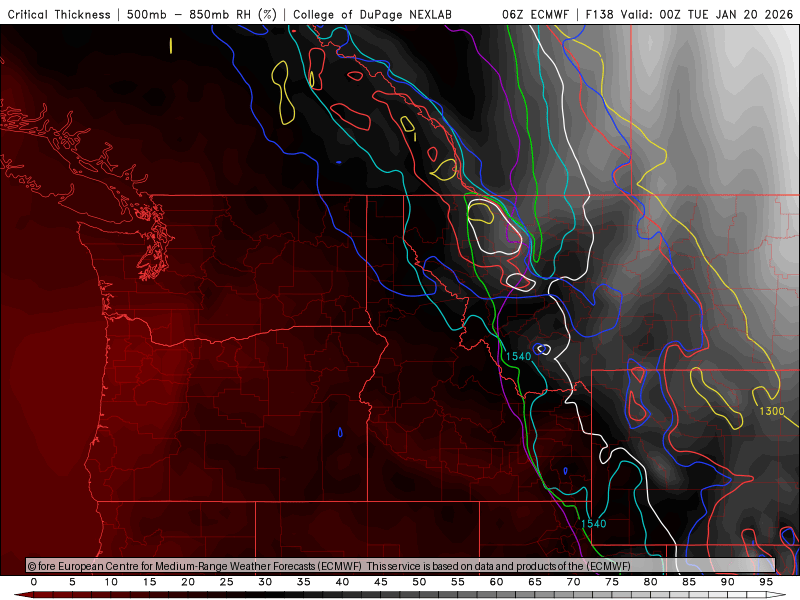Viewport: 800px width, 600px height.
Task: Click the "30" colorbar tick label
Action: click(x=265, y=582)
